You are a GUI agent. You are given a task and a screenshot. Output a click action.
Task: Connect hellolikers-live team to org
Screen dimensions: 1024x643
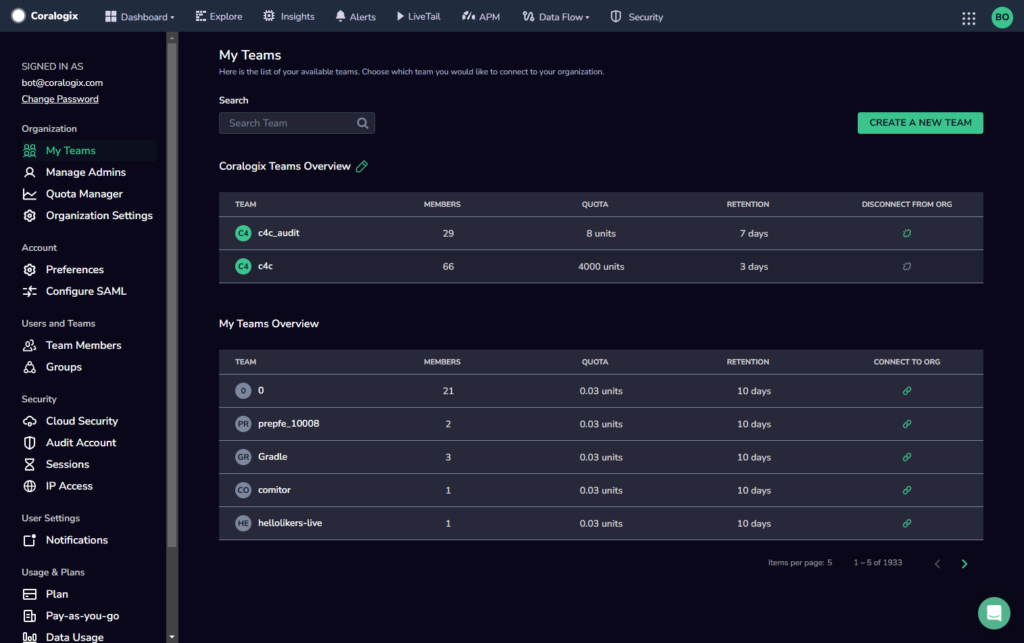point(906,524)
